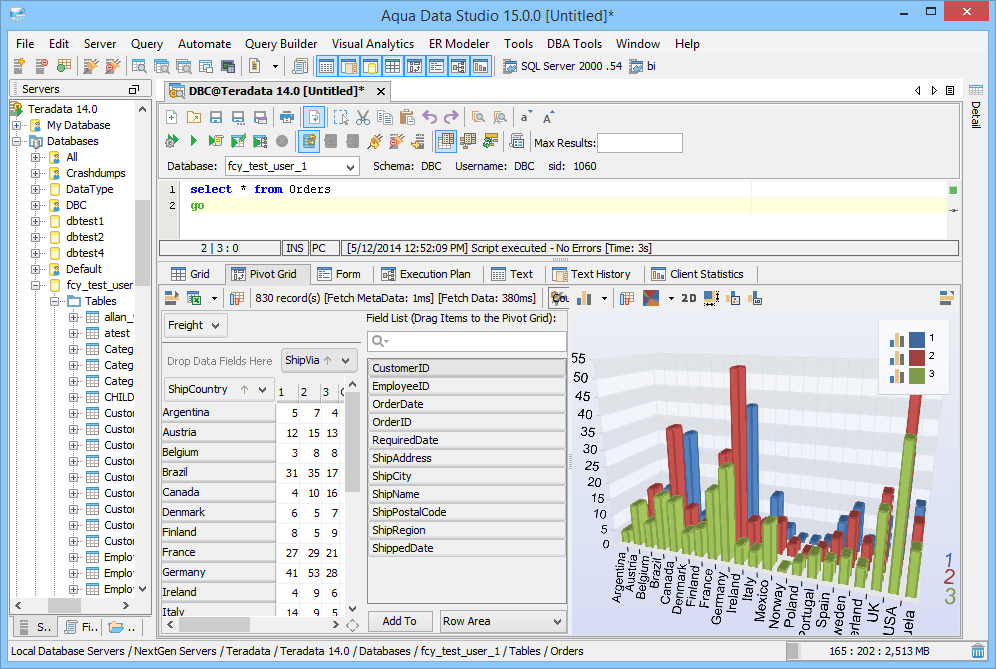Open the Detail side panel
Image resolution: width=996 pixels, height=669 pixels.
point(976,107)
